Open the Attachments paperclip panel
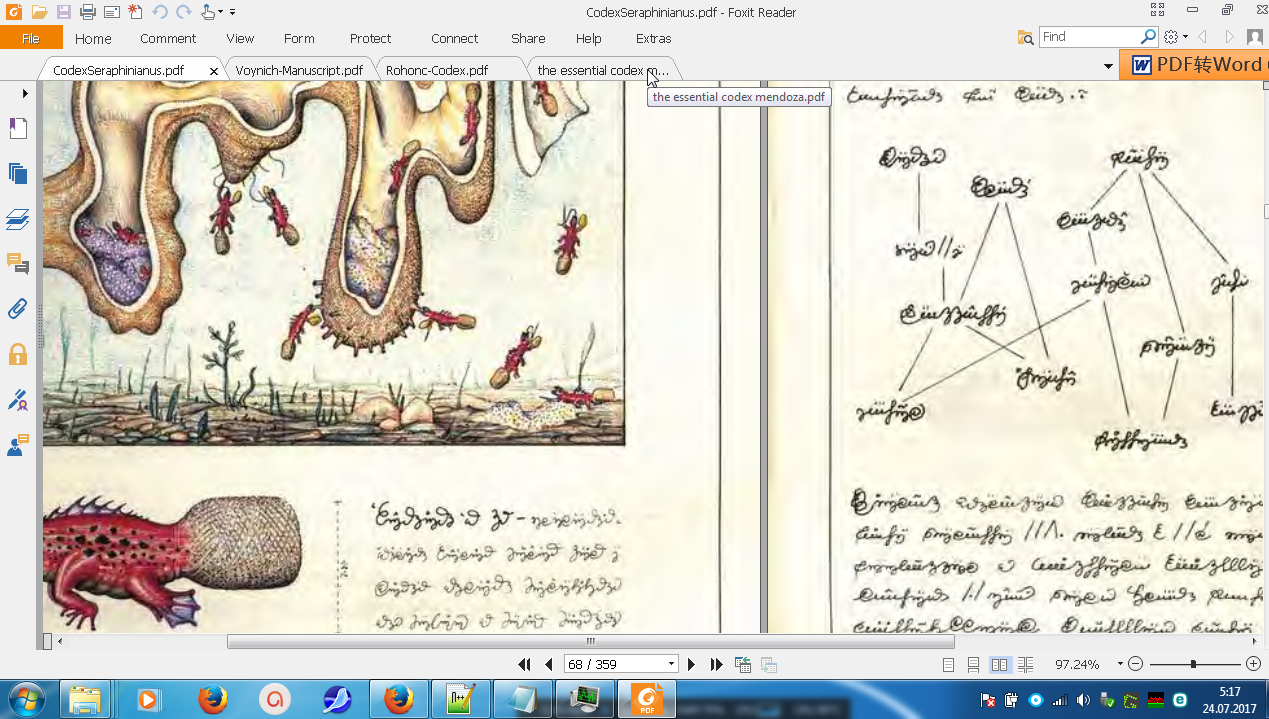This screenshot has height=719, width=1269. 18,308
